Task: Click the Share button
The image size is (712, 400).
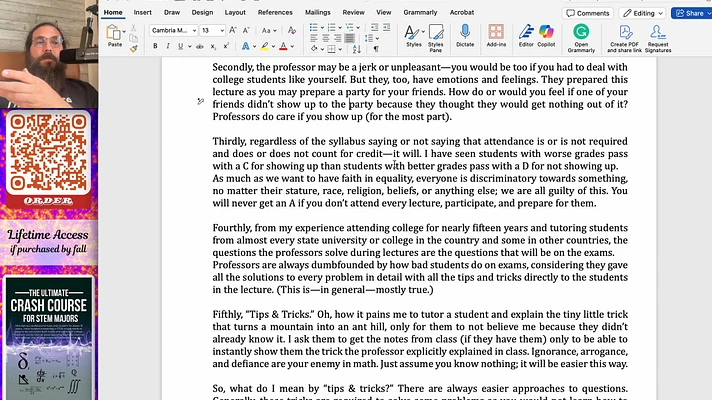Action: click(x=691, y=13)
